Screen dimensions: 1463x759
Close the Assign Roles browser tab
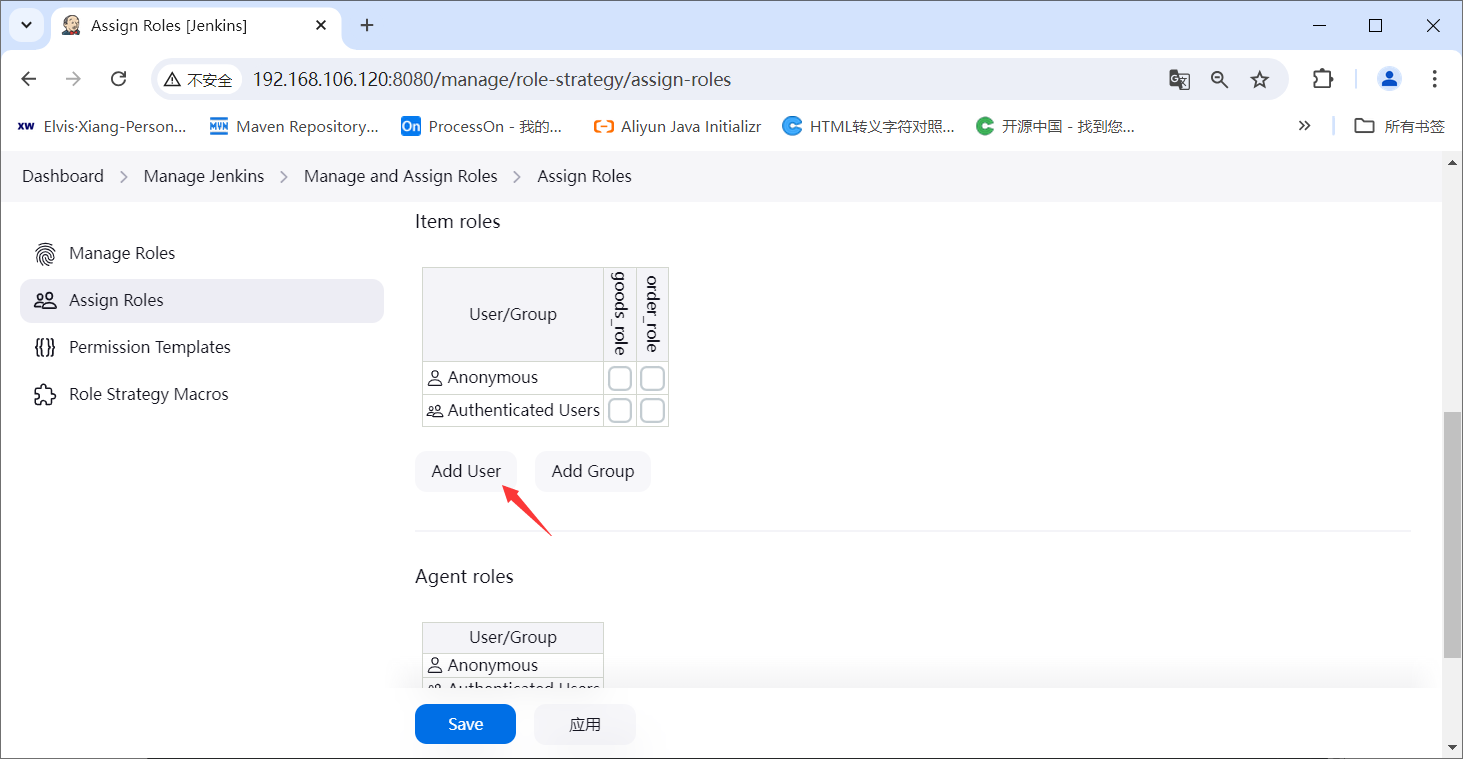[x=319, y=25]
